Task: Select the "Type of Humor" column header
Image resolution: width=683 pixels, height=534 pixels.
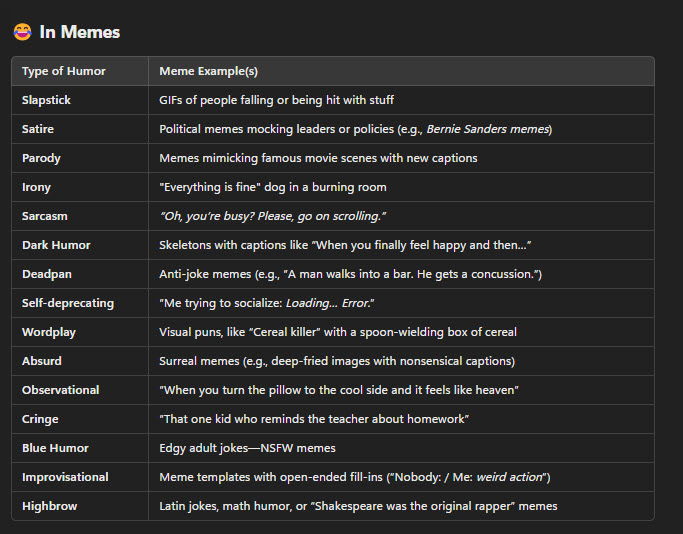Action: click(63, 71)
